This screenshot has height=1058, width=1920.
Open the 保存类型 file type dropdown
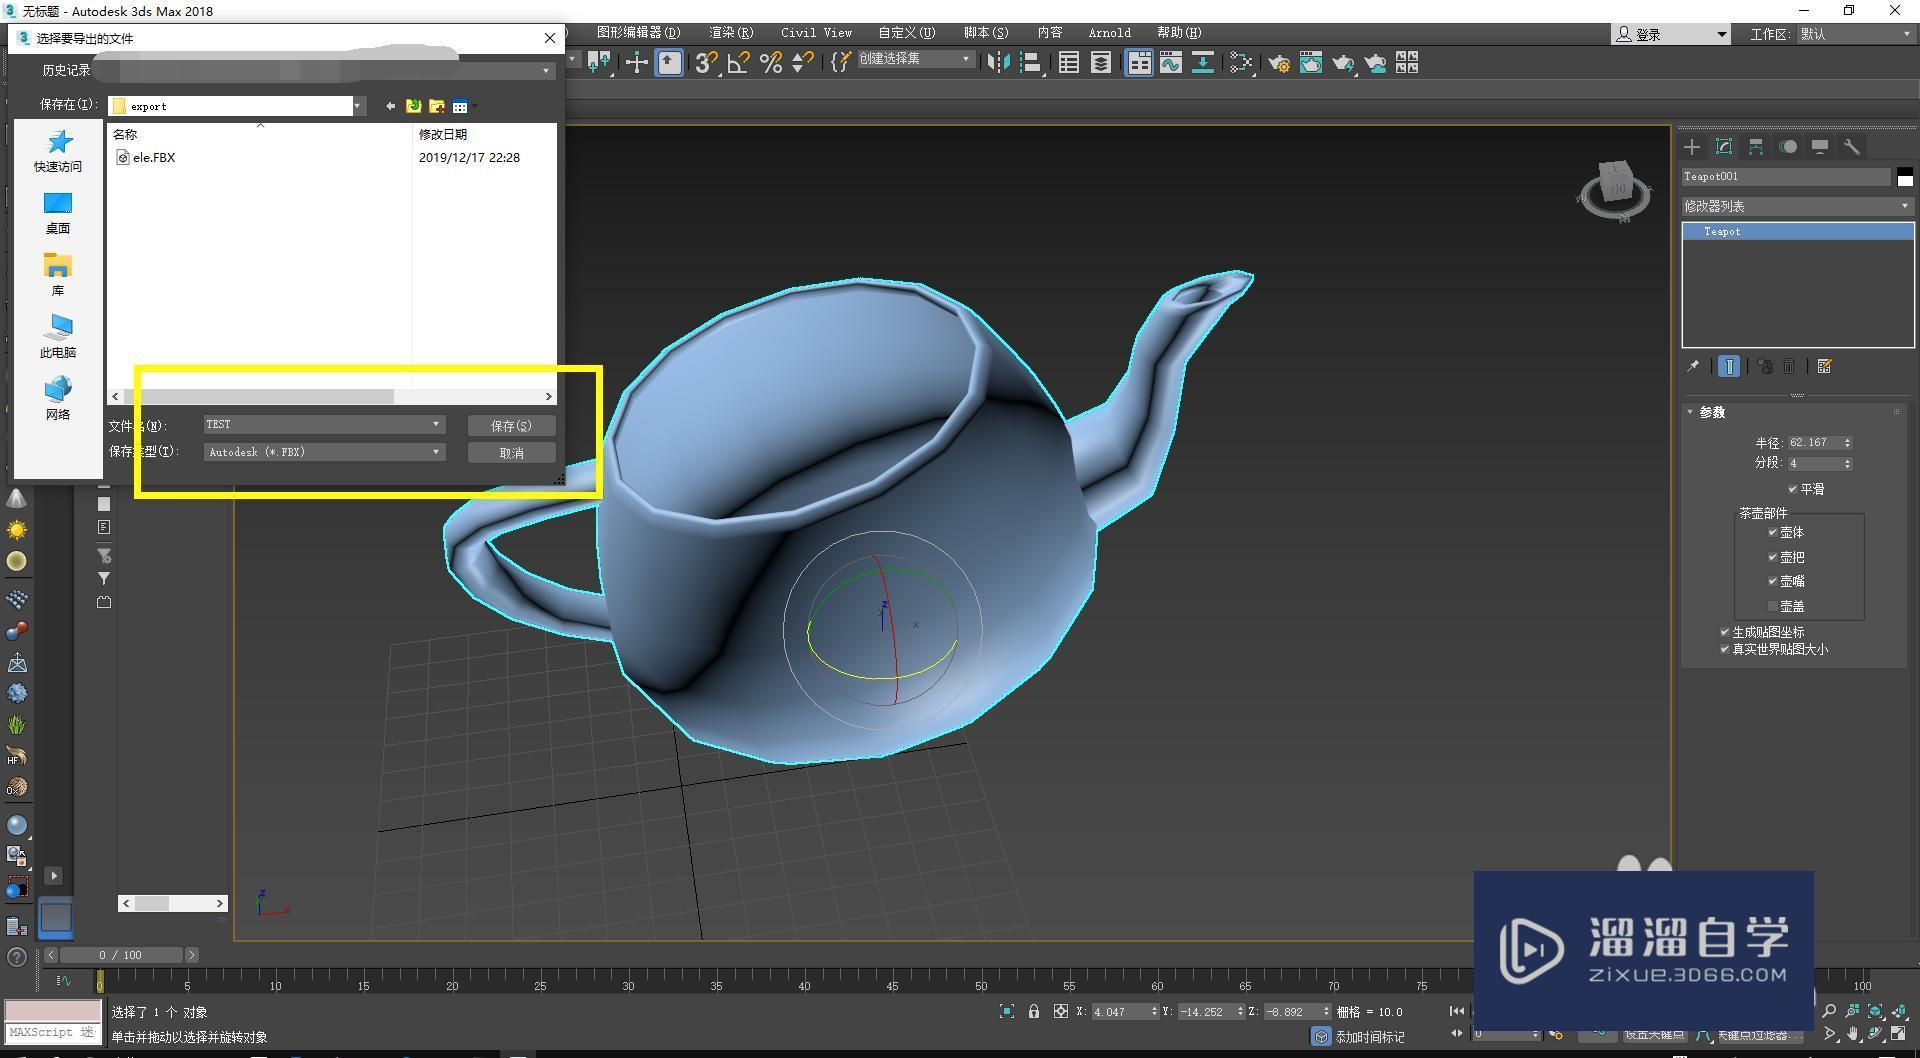[x=435, y=452]
